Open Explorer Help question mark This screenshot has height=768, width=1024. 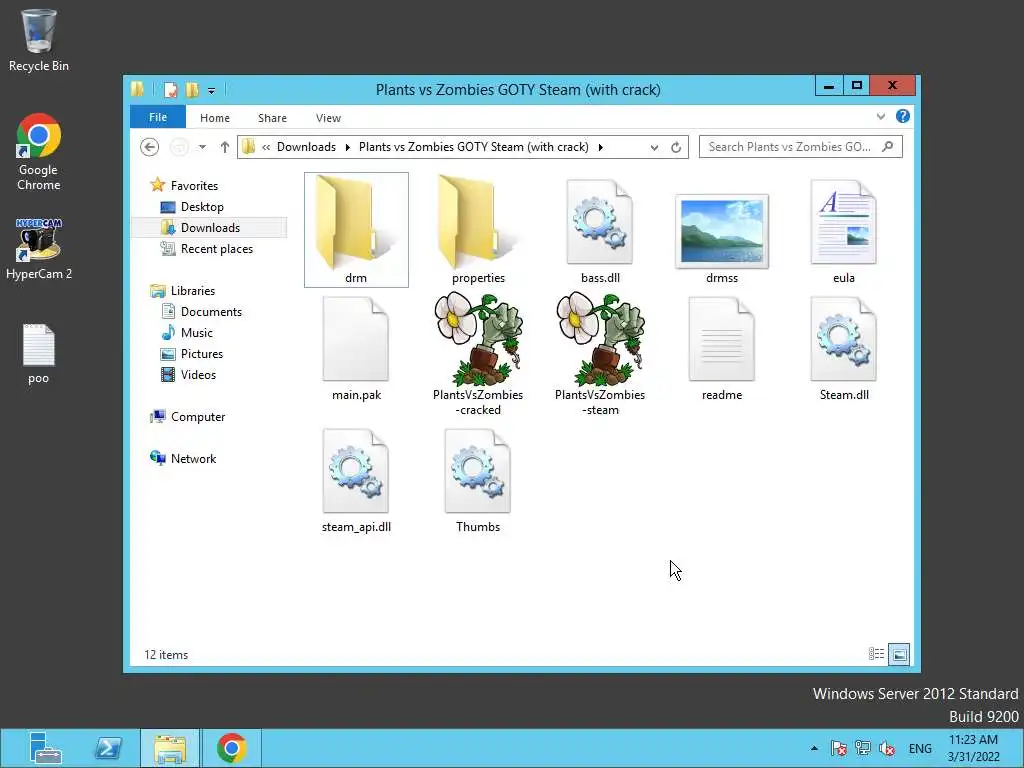pos(903,116)
